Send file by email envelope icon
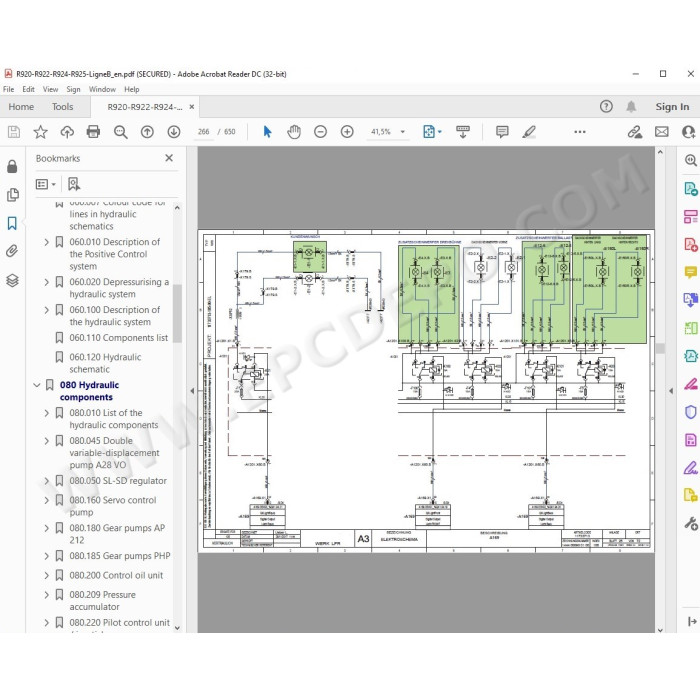The height and width of the screenshot is (700, 700). click(662, 132)
